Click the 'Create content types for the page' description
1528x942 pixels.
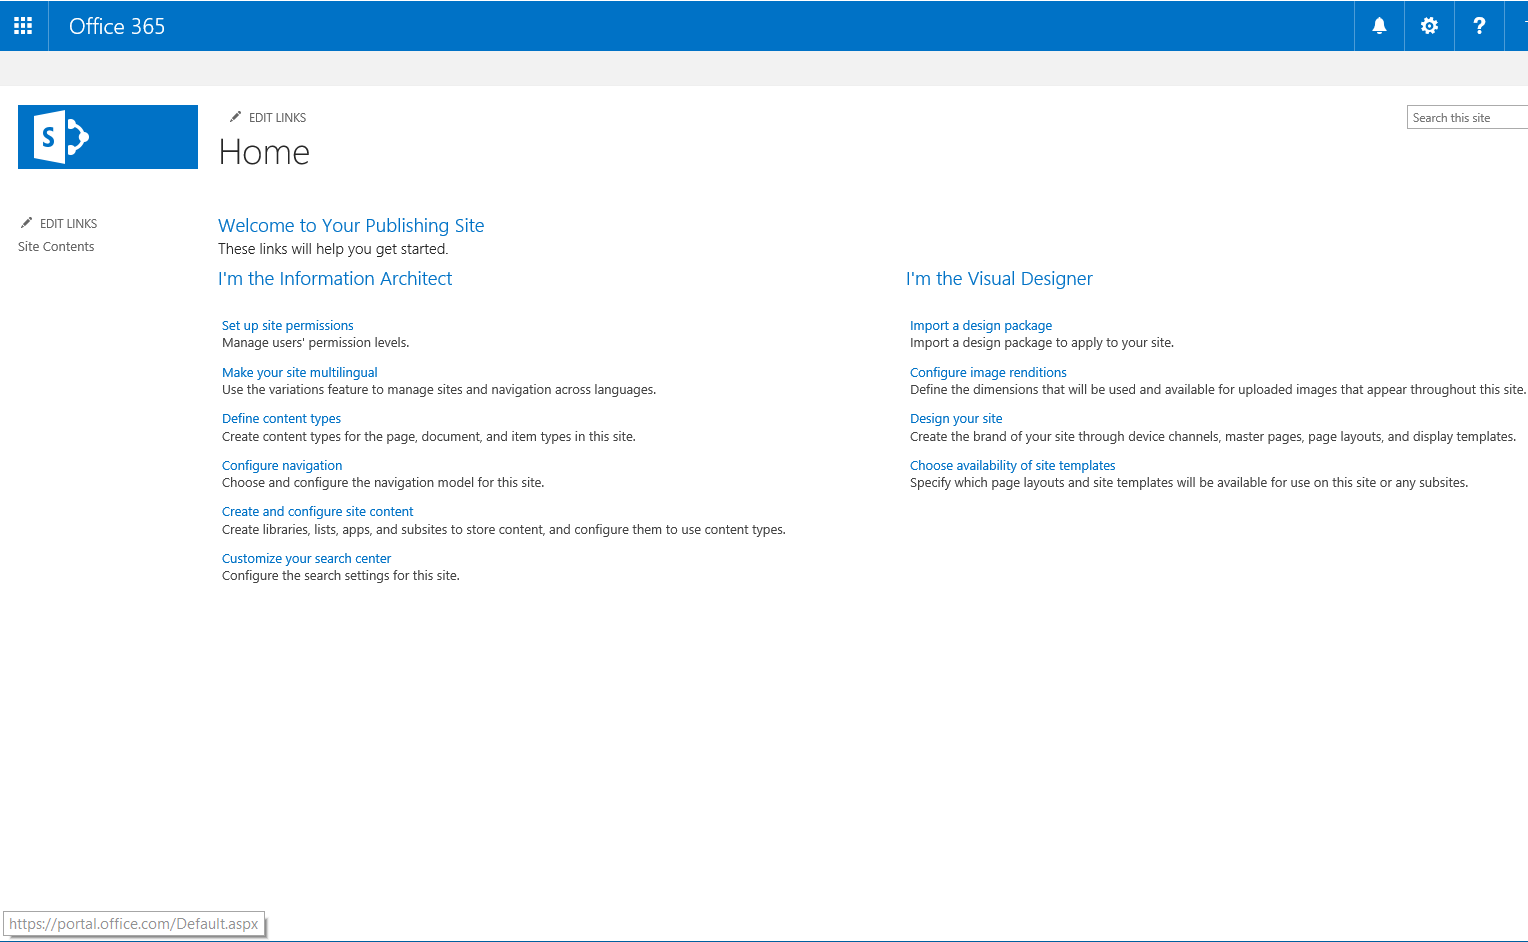[x=429, y=437]
